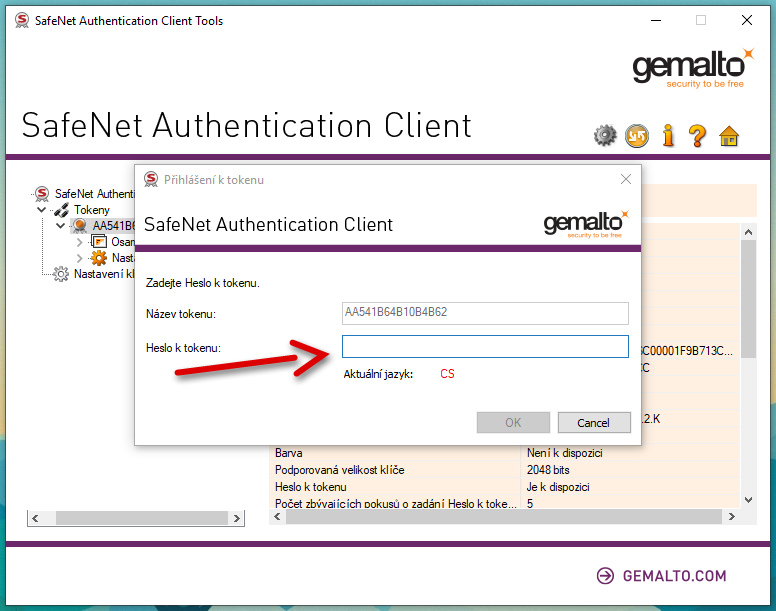The image size is (776, 611).
Task: Select the Tokeny tree node
Action: coord(92,210)
